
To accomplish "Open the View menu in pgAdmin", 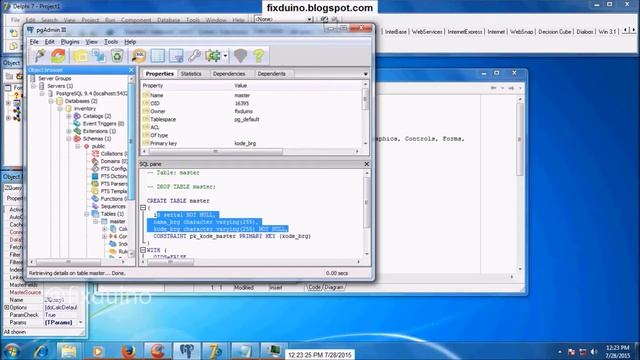I will [91, 42].
